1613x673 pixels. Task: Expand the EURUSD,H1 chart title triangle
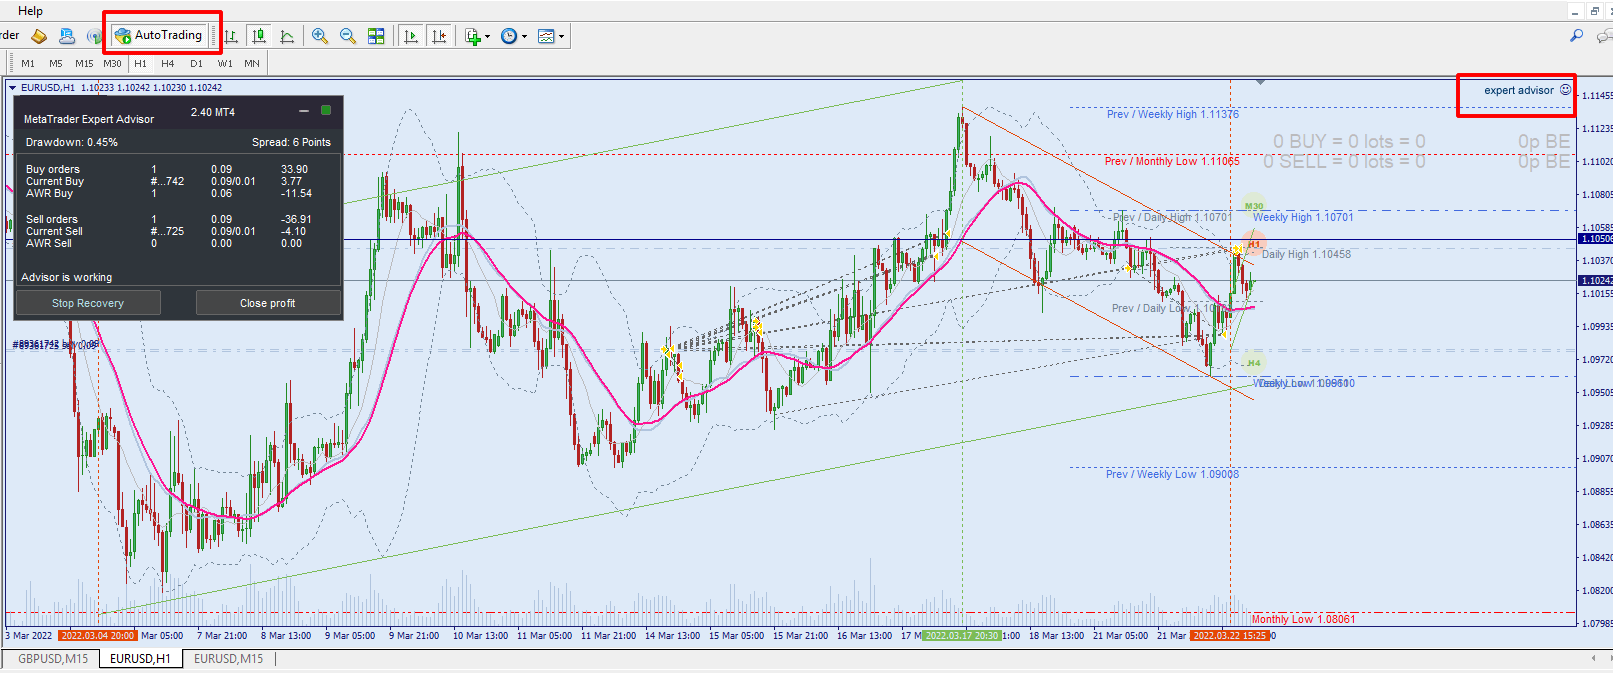pyautogui.click(x=13, y=88)
